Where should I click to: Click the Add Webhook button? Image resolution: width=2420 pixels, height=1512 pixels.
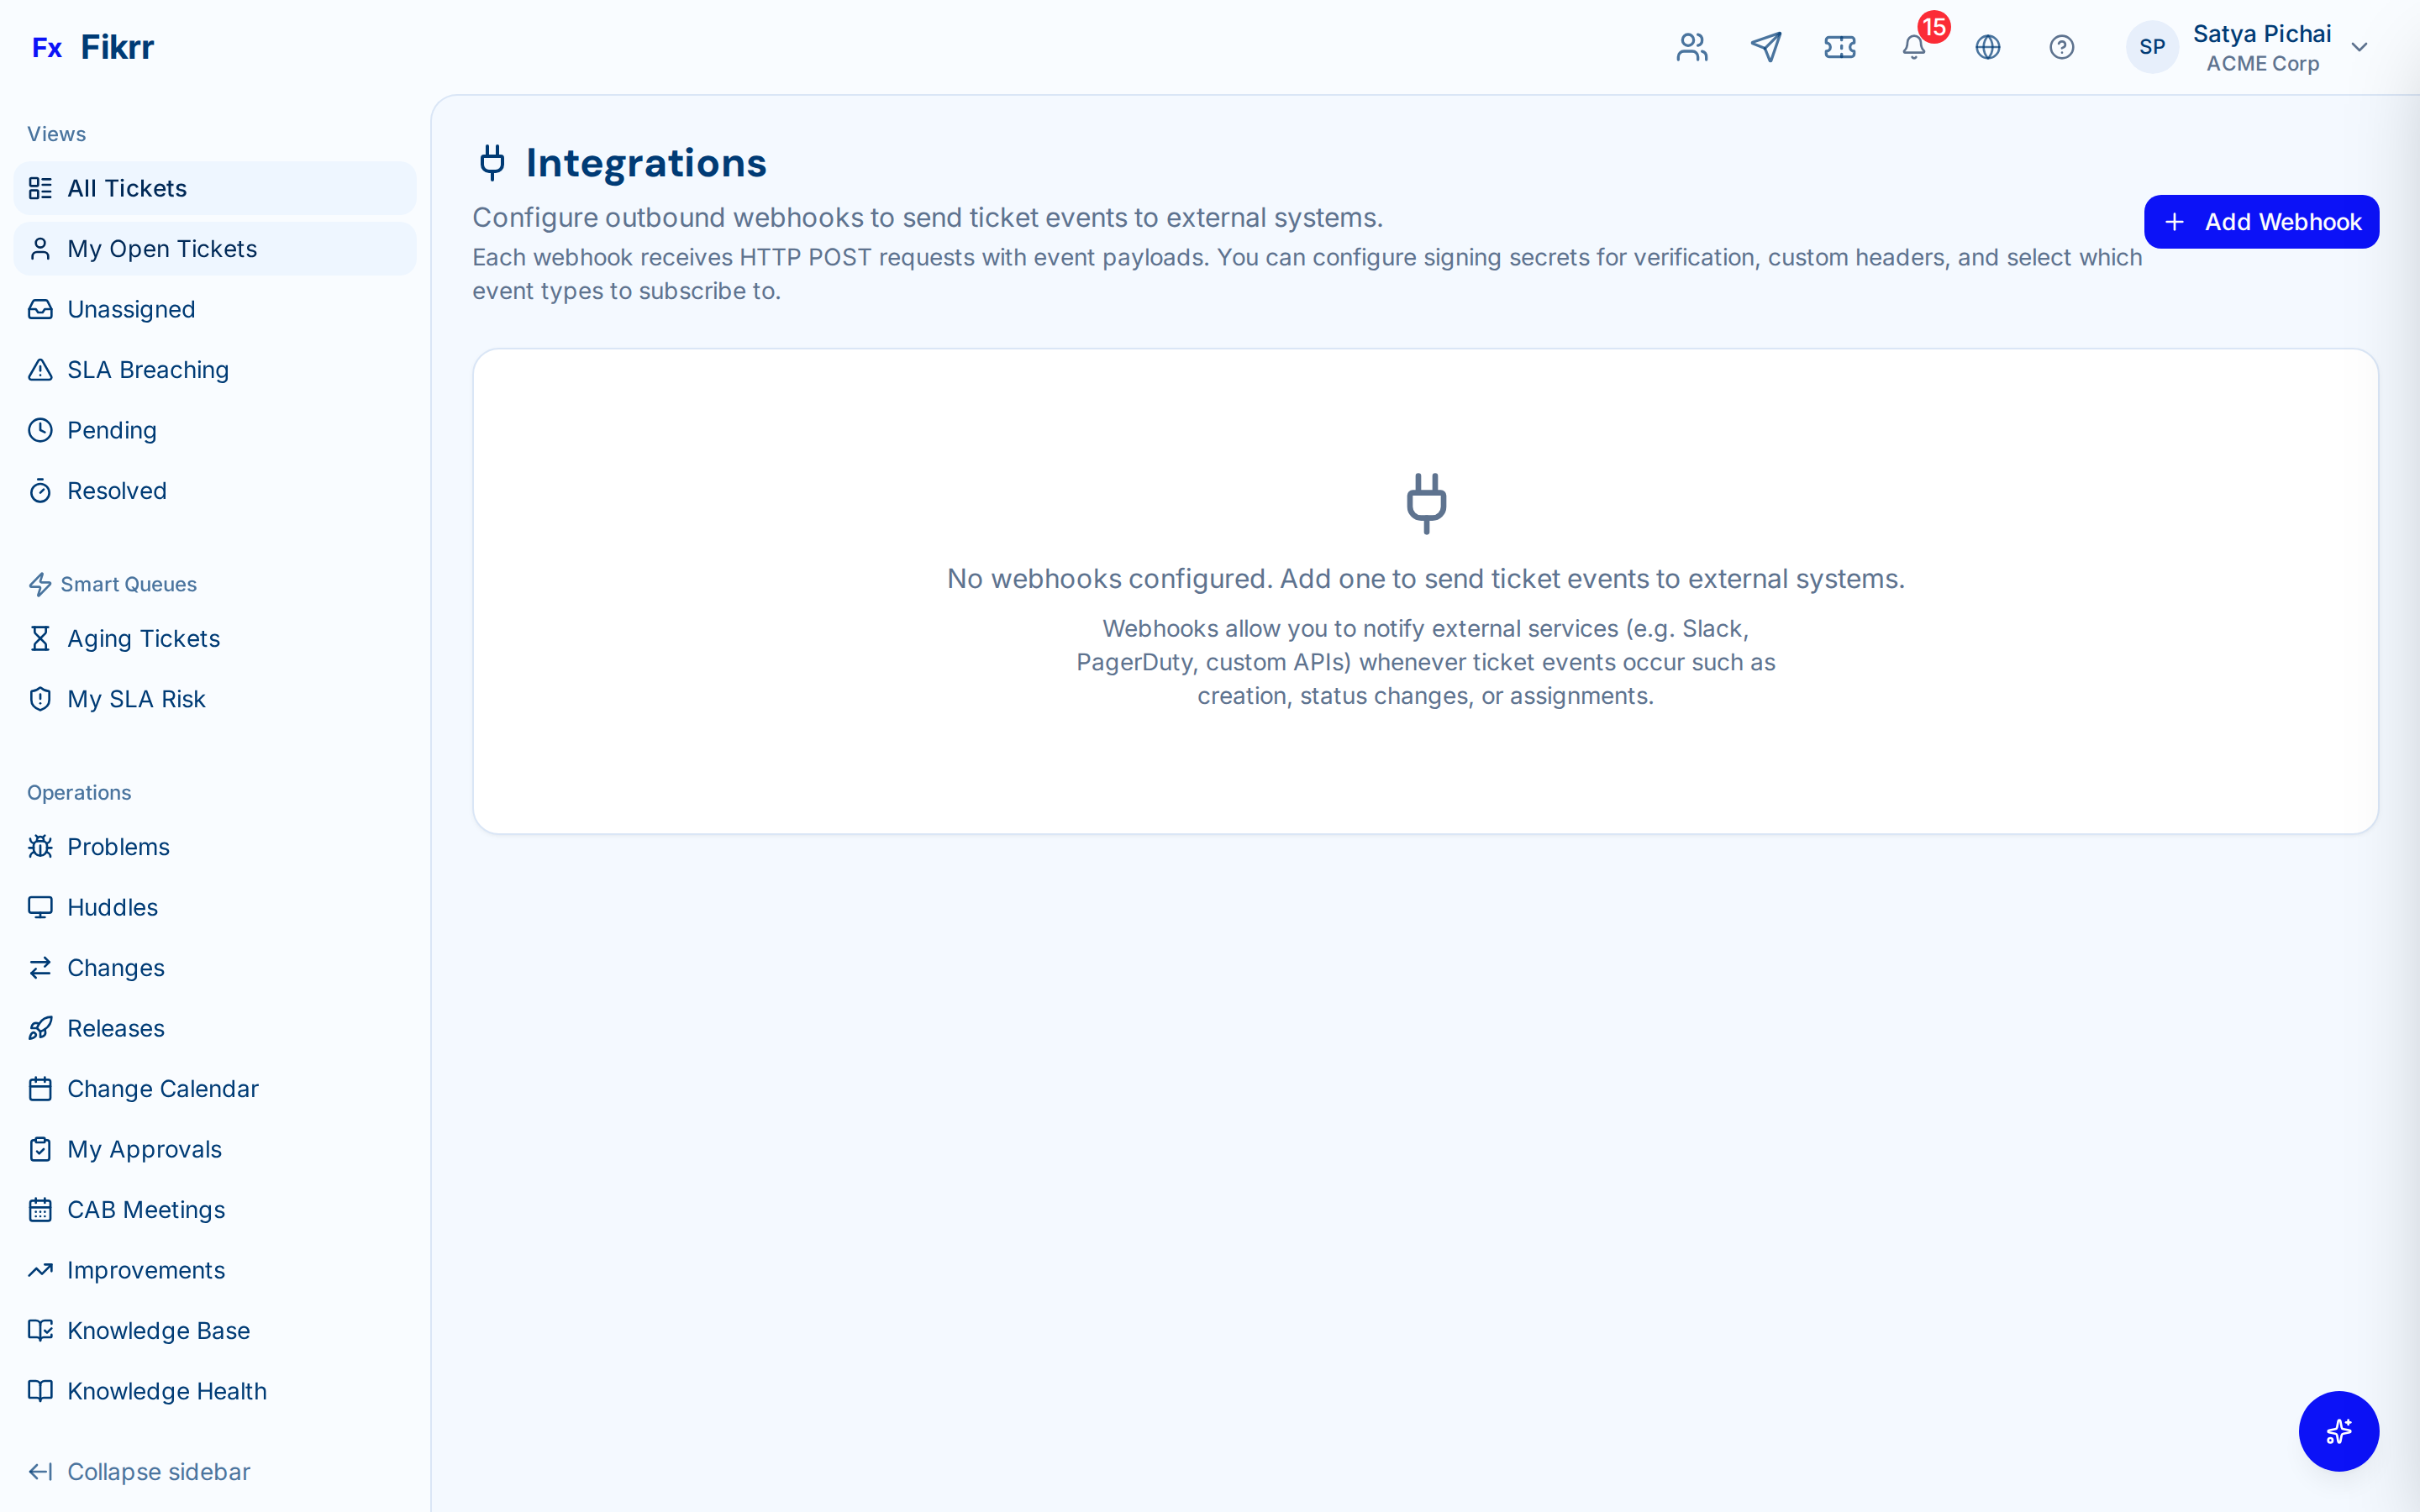point(2261,221)
